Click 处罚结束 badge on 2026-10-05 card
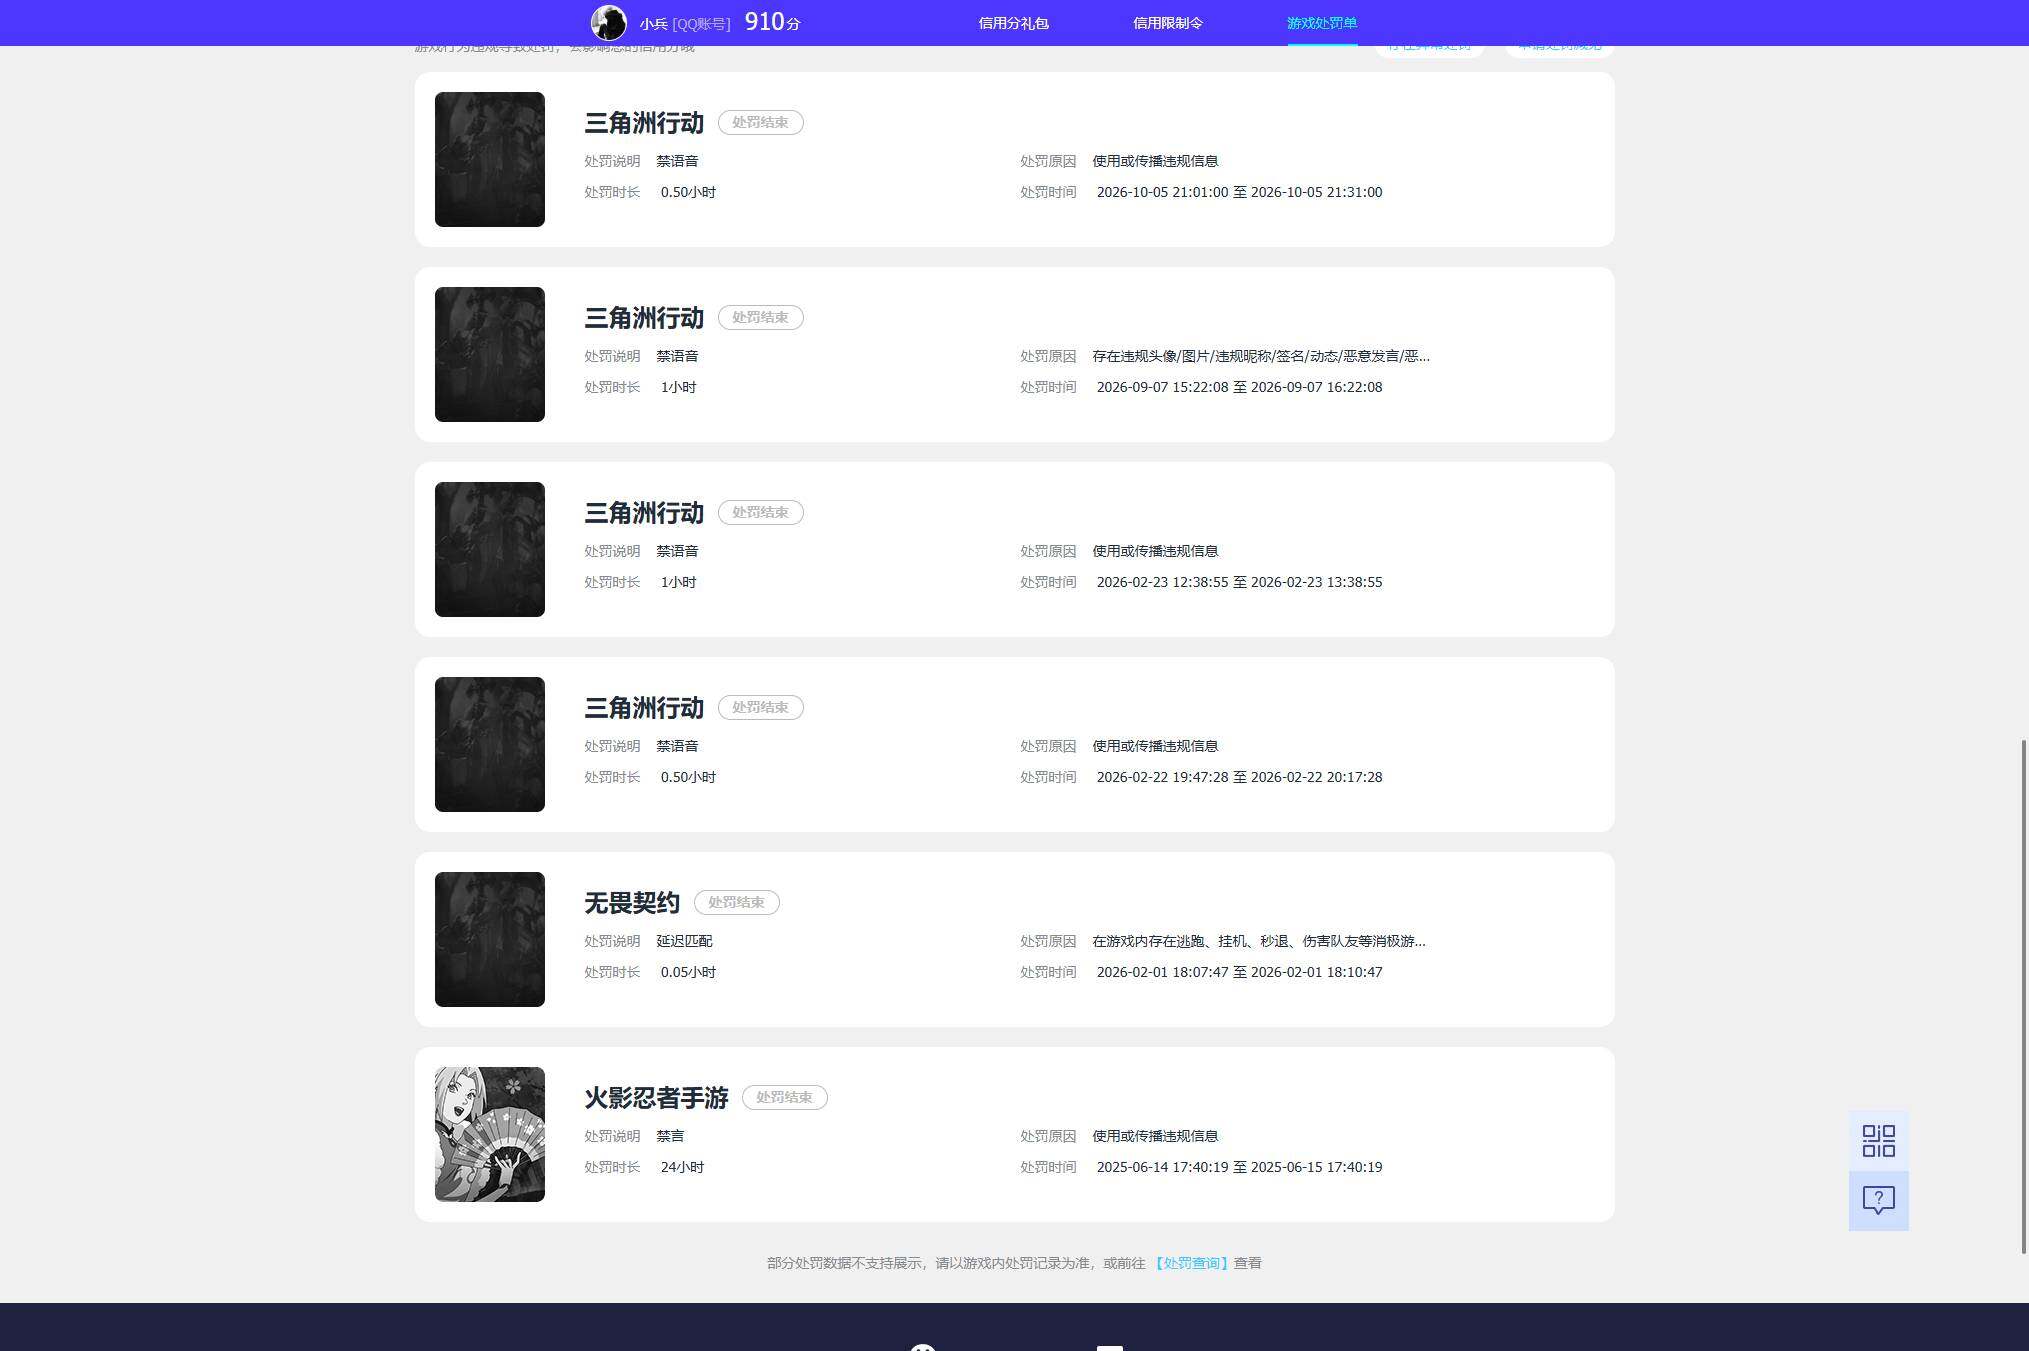 [760, 122]
